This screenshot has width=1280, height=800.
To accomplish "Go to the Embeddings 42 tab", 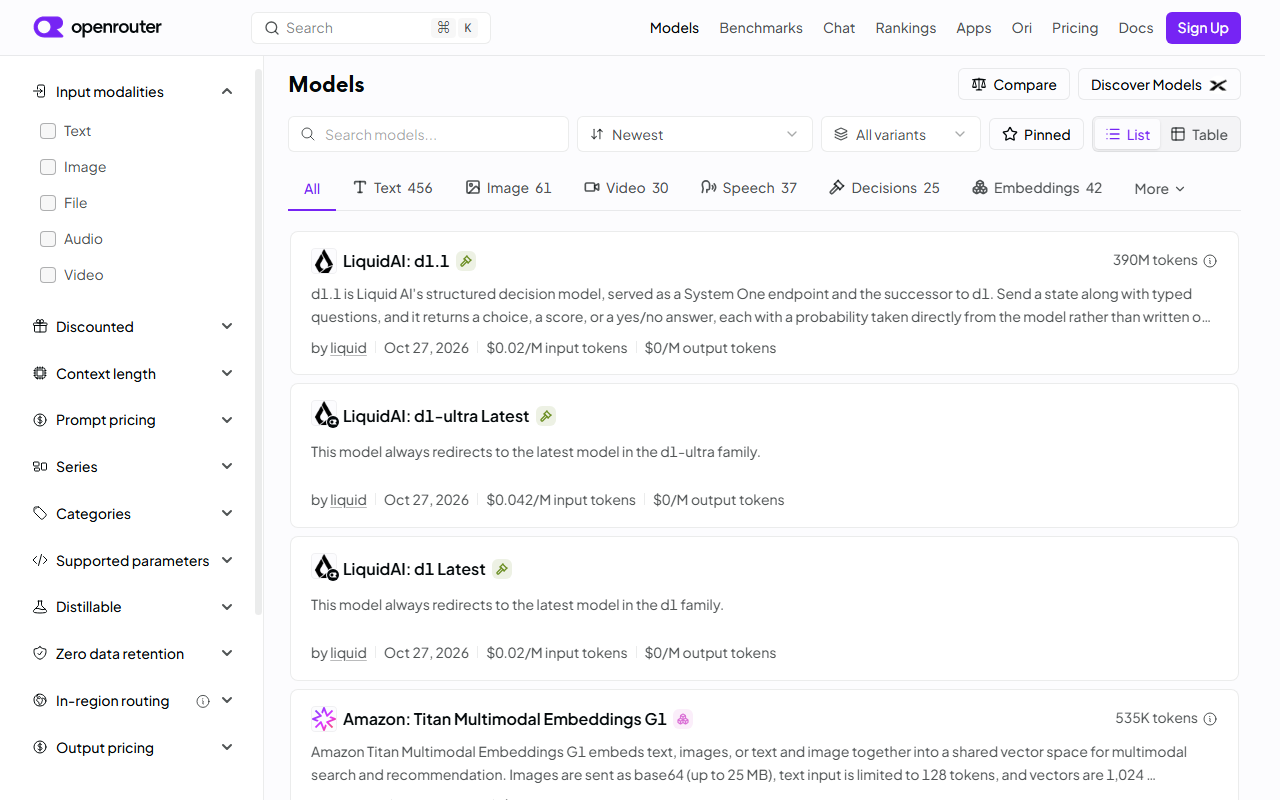I will coord(1037,188).
